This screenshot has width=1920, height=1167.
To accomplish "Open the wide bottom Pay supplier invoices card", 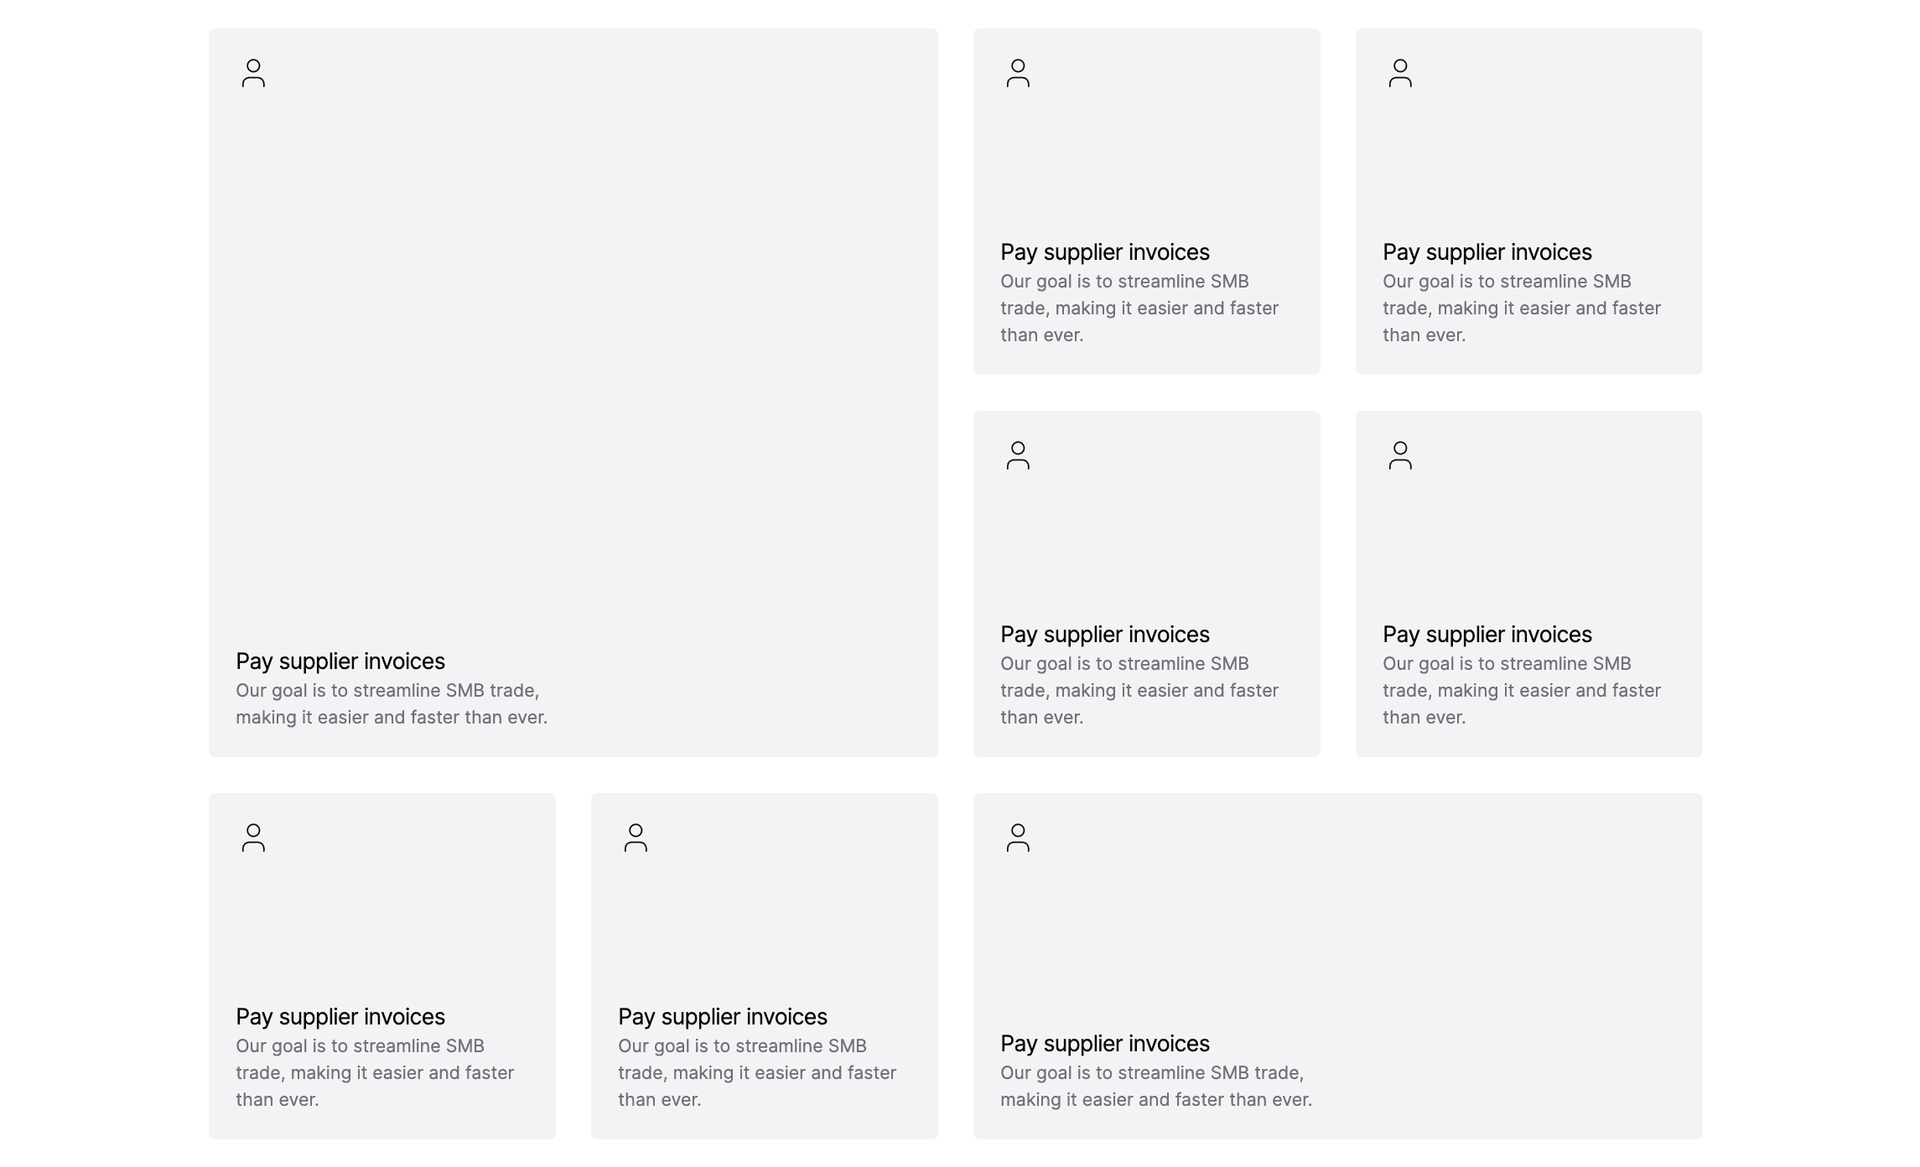I will 1337,965.
